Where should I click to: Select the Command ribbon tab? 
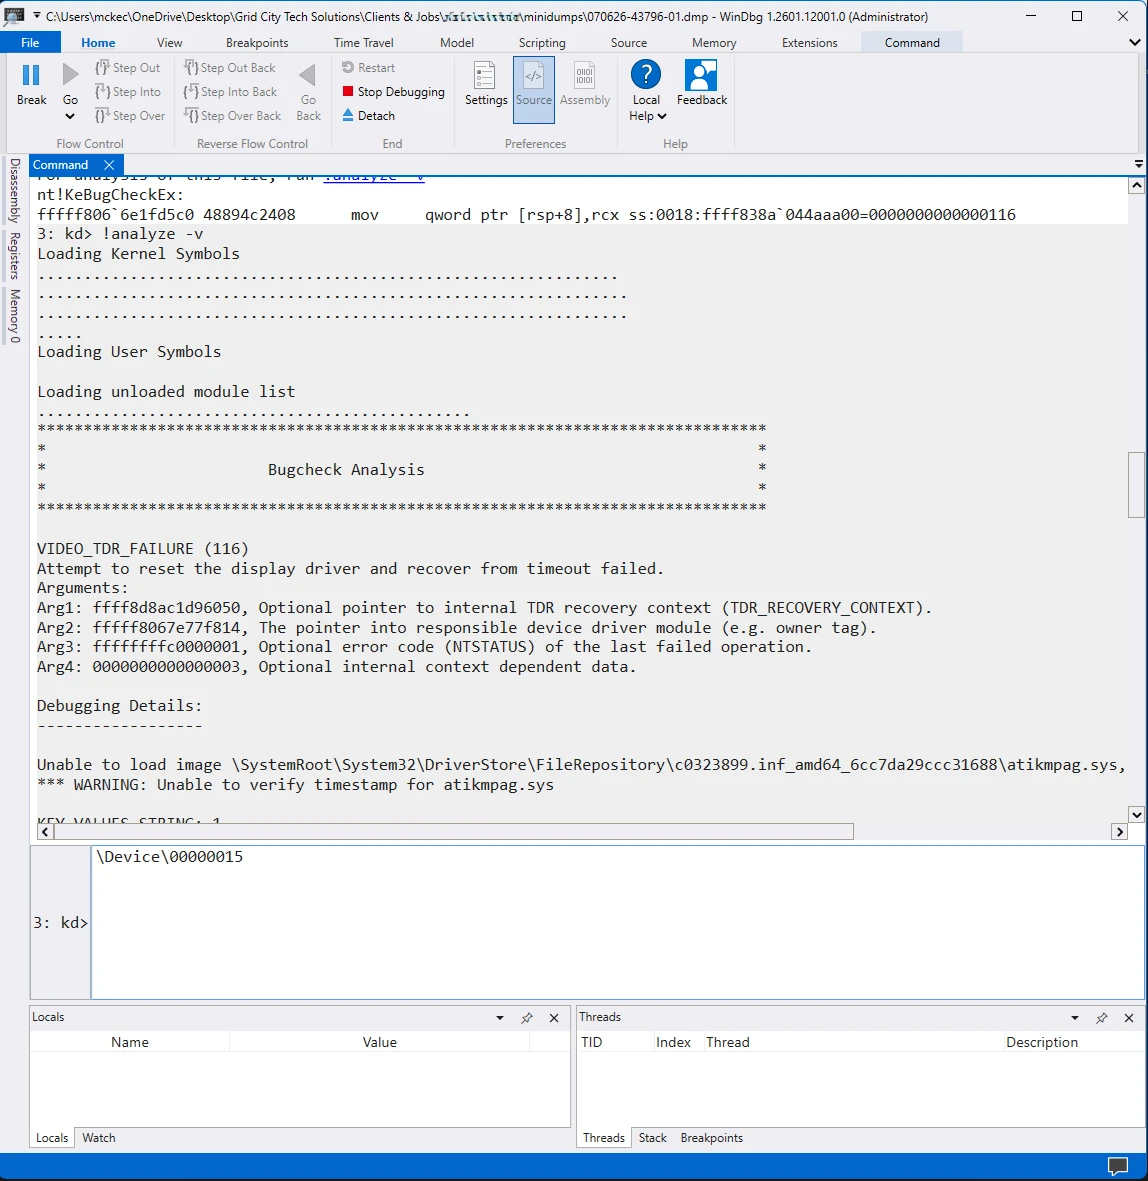[911, 43]
